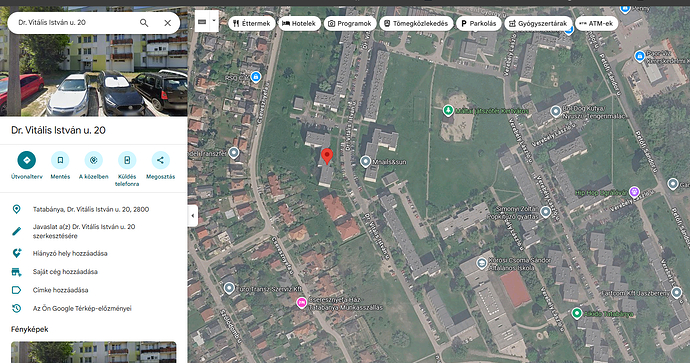Select Simonyi Zoltán marker
The width and height of the screenshot is (690, 363).
click(545, 212)
